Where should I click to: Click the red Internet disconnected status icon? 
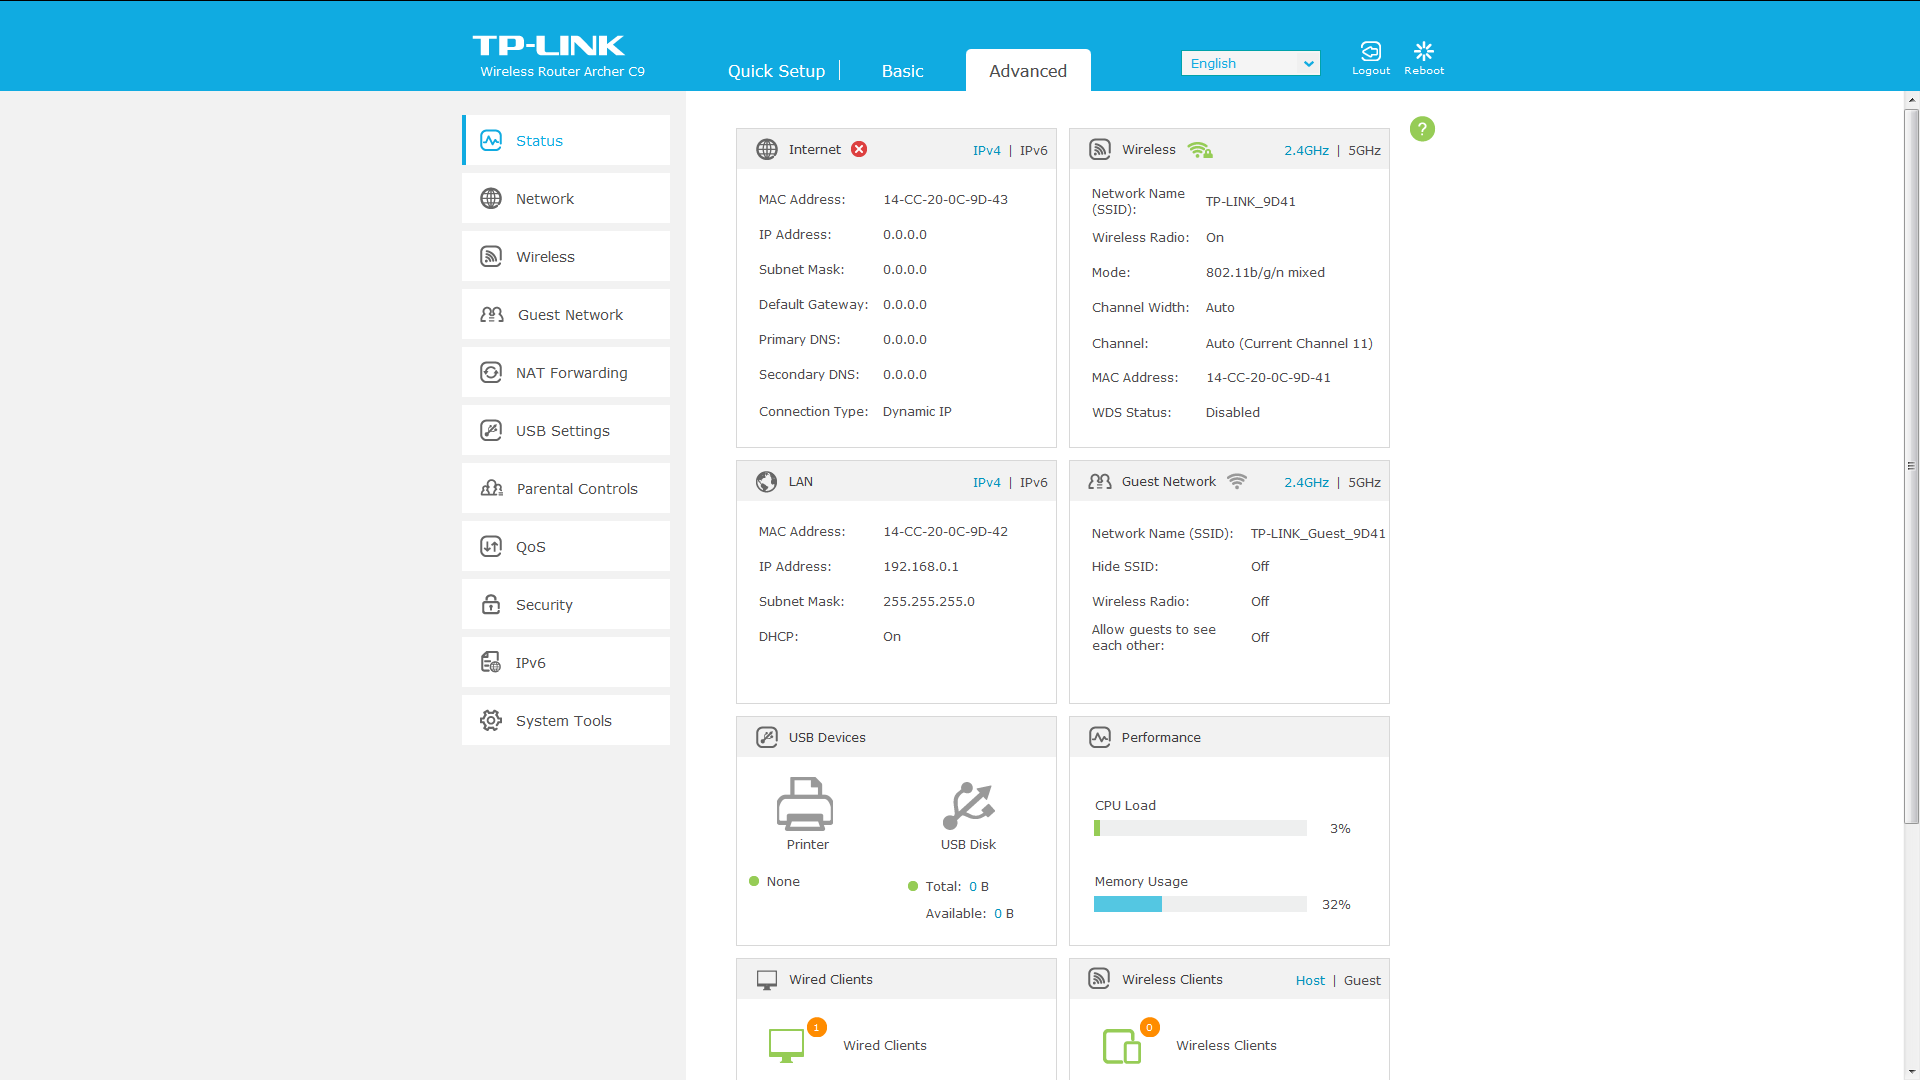click(859, 149)
